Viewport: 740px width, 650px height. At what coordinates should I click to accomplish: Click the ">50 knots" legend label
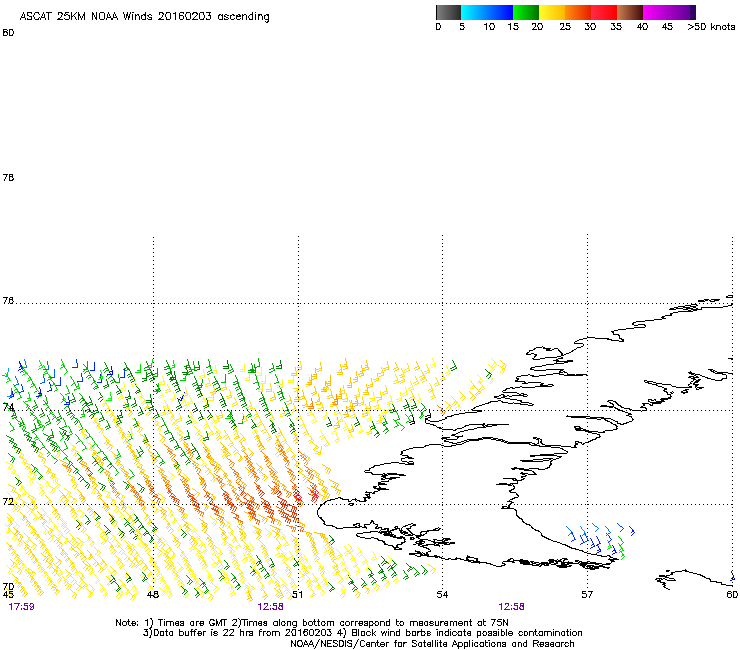711,27
